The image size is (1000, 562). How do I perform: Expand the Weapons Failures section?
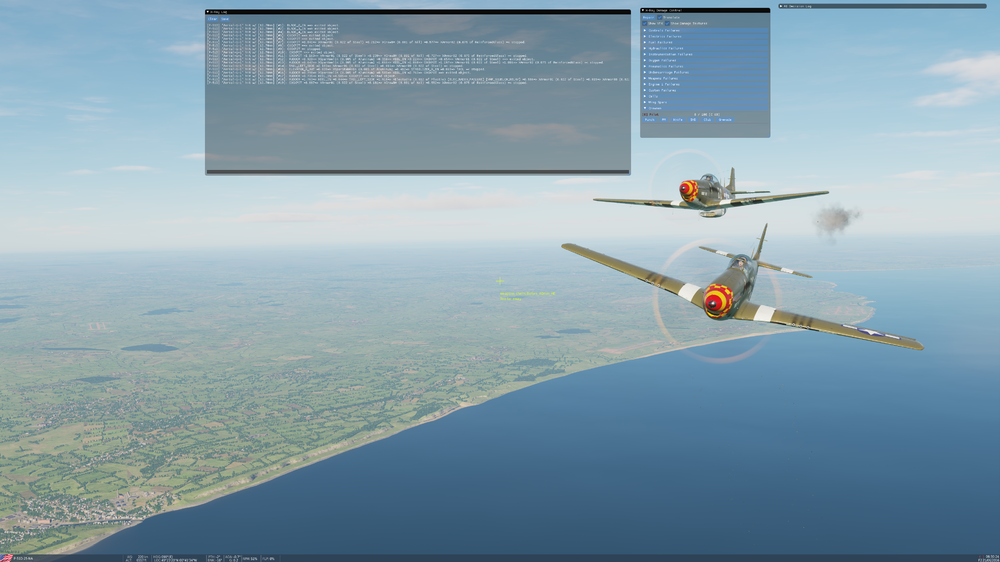click(x=705, y=78)
